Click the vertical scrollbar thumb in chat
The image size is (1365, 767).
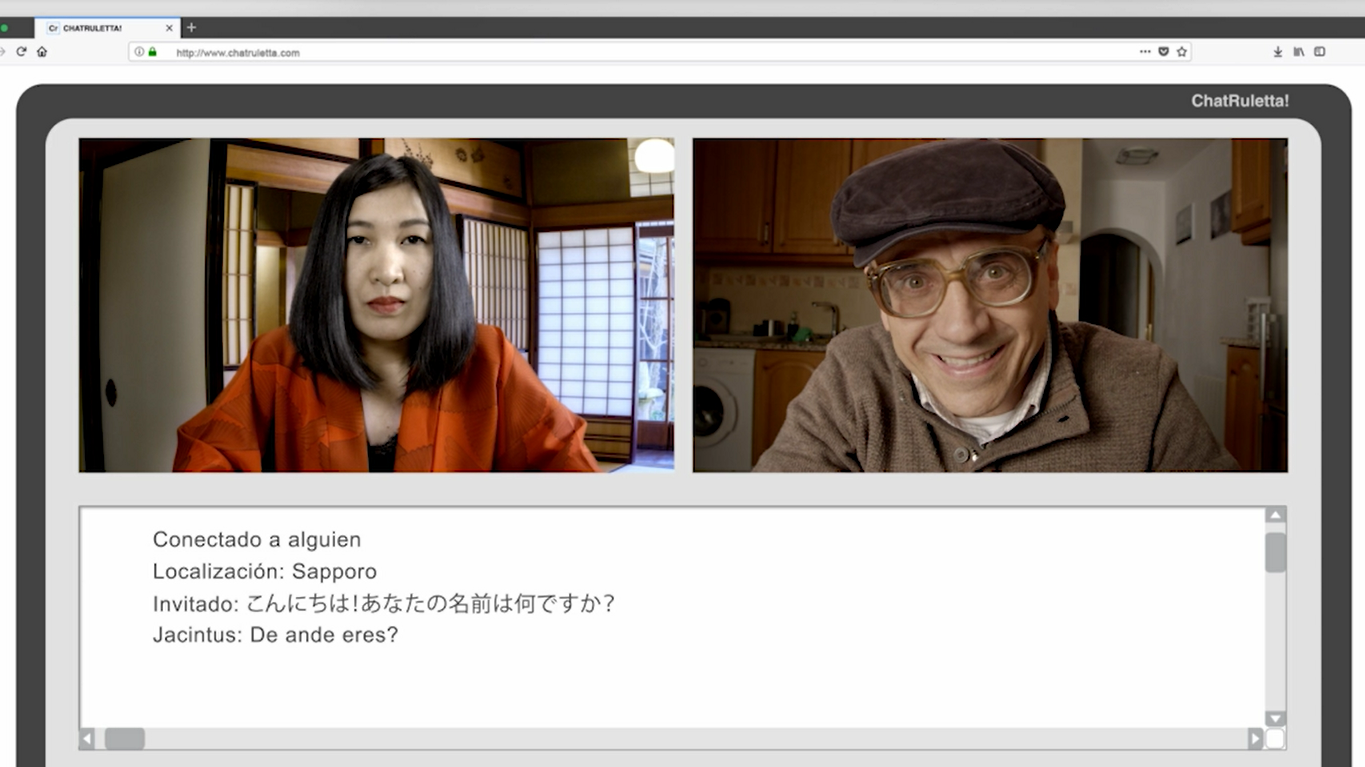(x=1275, y=552)
